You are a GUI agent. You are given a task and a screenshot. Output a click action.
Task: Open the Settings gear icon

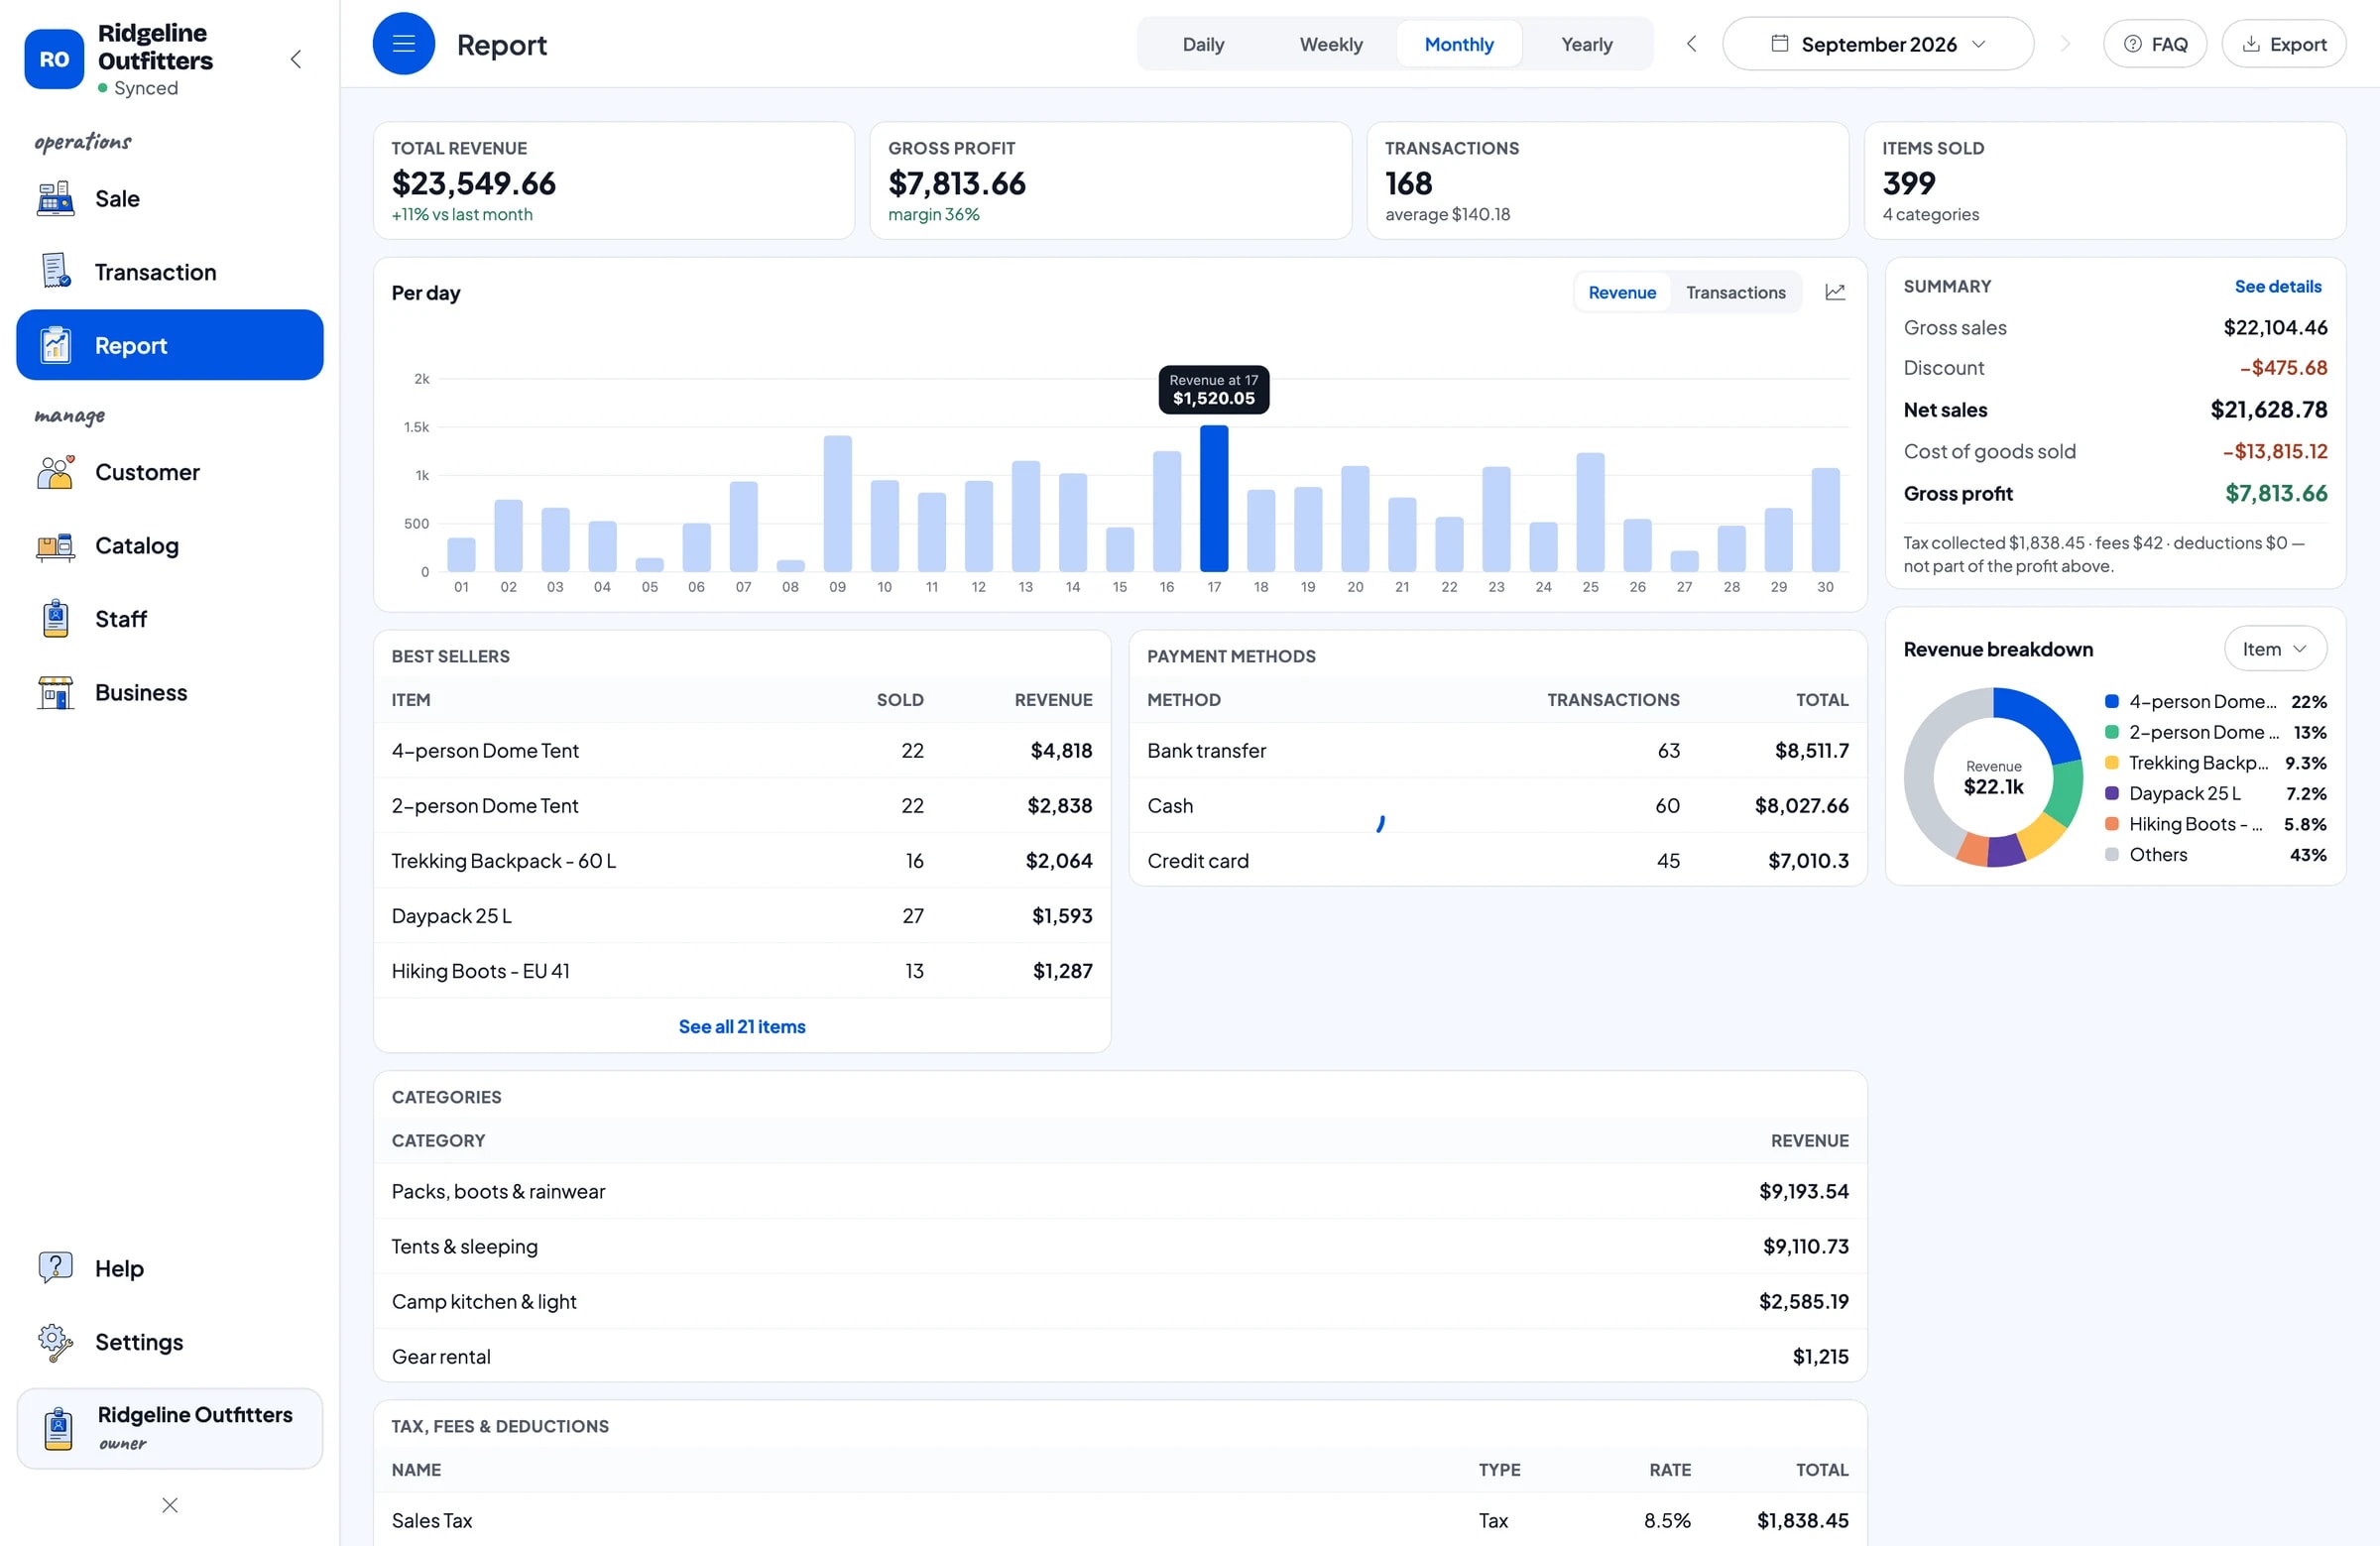click(56, 1341)
